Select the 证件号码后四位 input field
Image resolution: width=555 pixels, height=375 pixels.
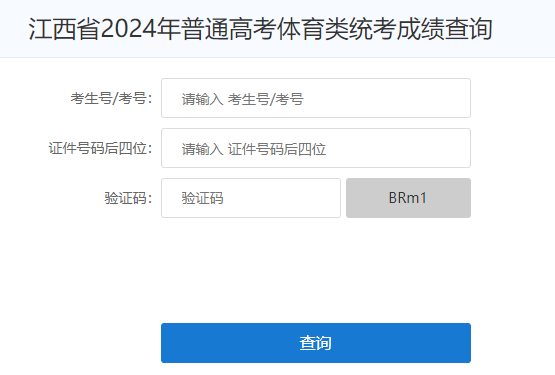coord(316,148)
